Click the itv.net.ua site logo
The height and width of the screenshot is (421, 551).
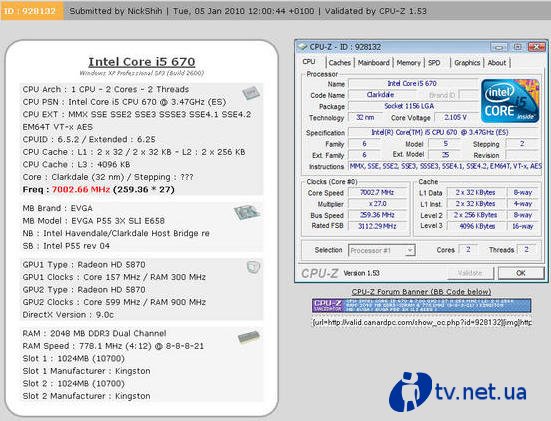click(458, 391)
